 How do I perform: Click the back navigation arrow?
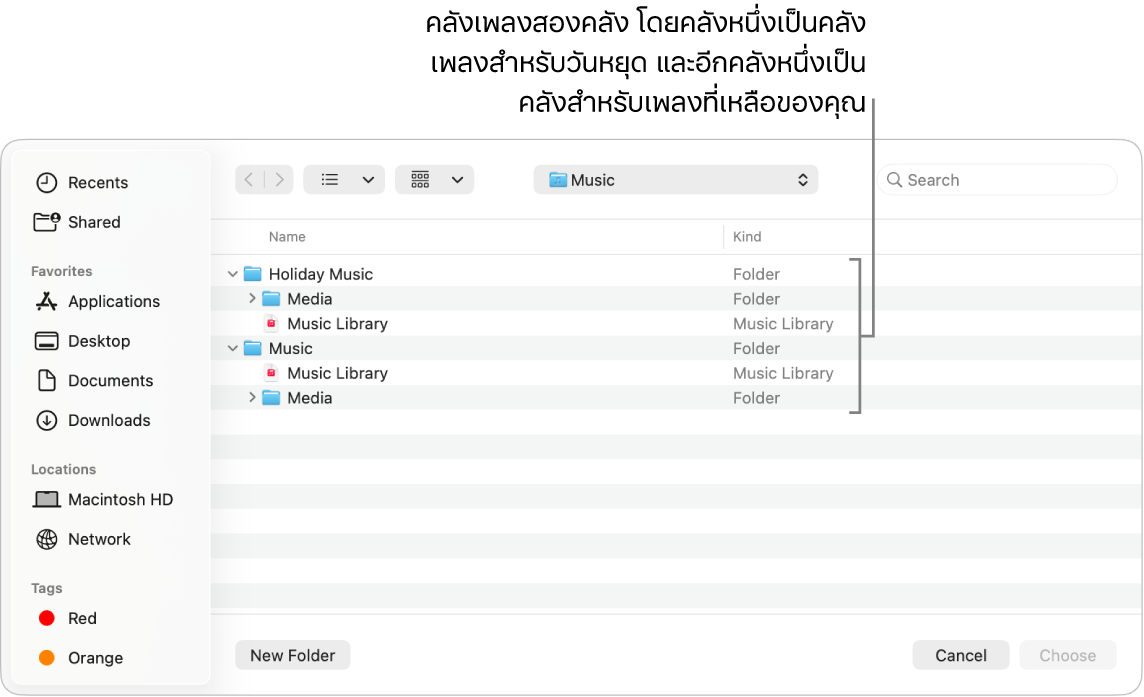[x=248, y=179]
